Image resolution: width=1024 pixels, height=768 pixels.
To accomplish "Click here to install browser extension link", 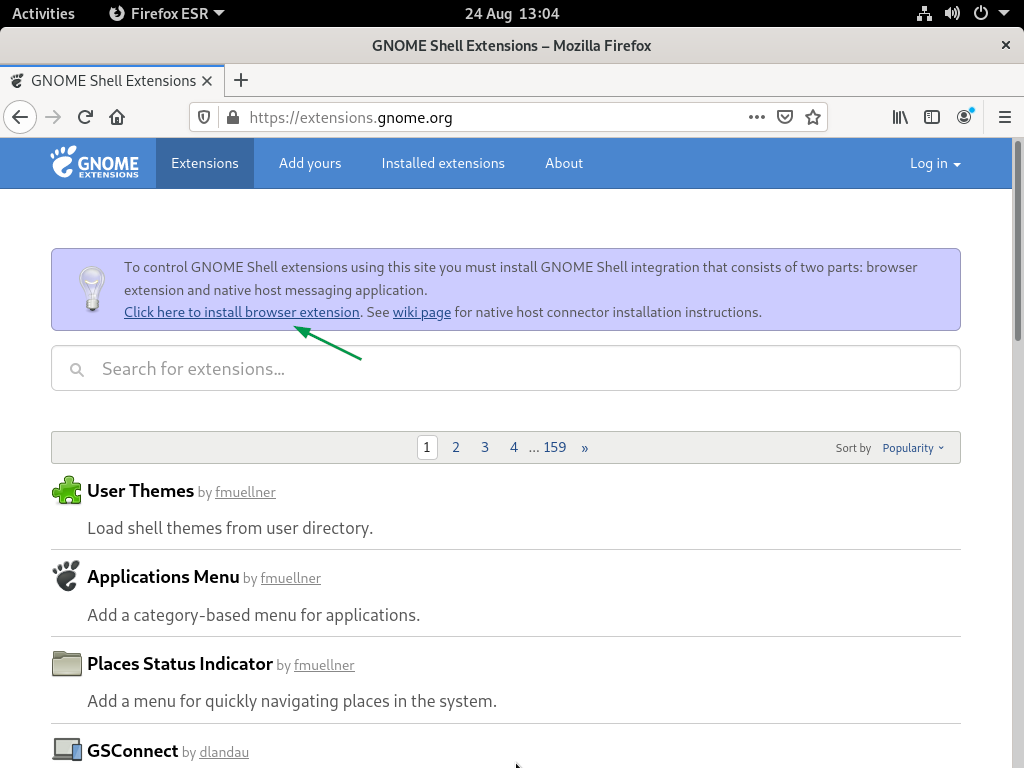I will (x=242, y=312).
